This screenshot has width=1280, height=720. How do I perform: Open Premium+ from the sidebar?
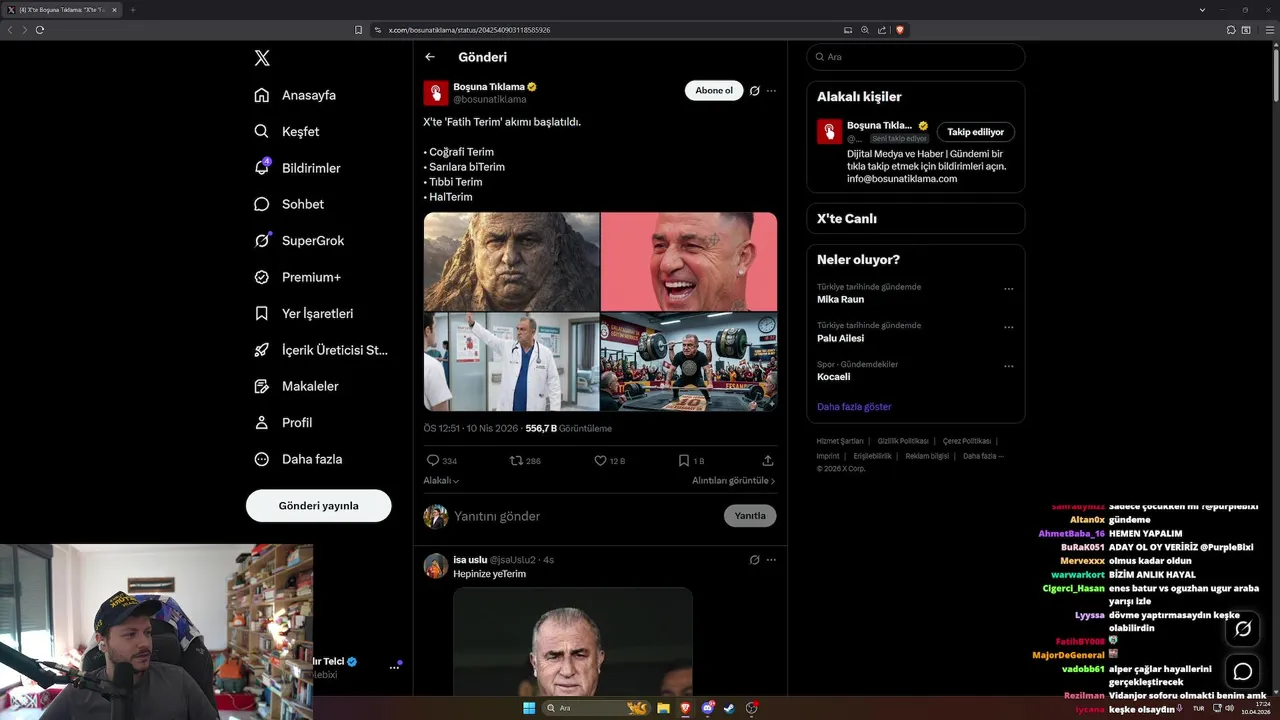coord(297,277)
